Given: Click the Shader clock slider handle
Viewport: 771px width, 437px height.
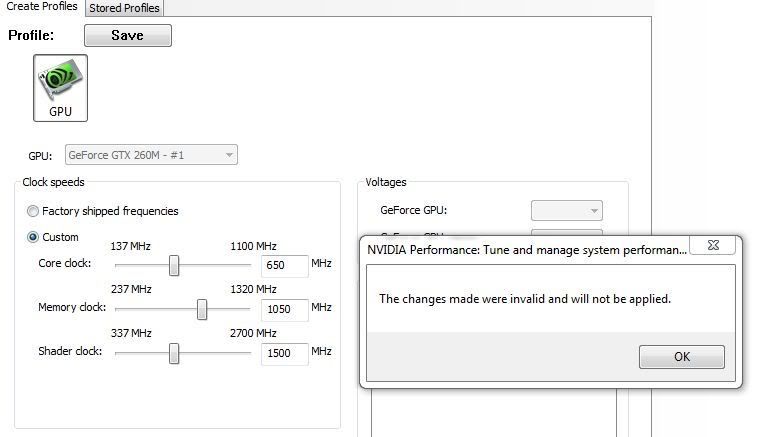Looking at the screenshot, I should click(x=174, y=353).
